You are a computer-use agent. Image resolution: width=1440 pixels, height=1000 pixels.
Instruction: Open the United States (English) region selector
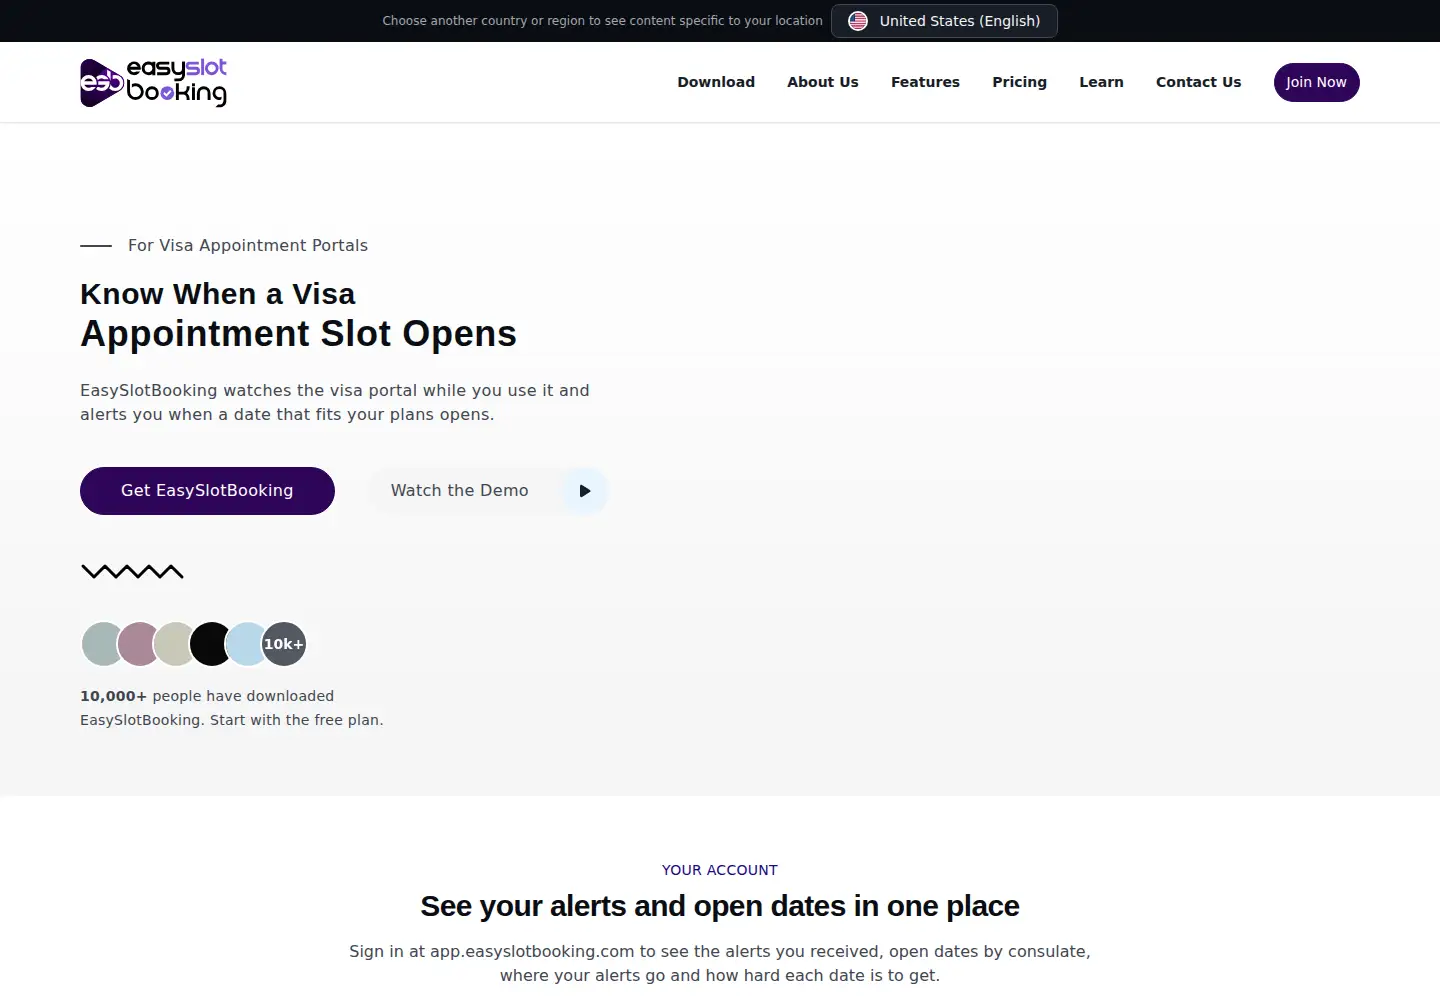[944, 21]
